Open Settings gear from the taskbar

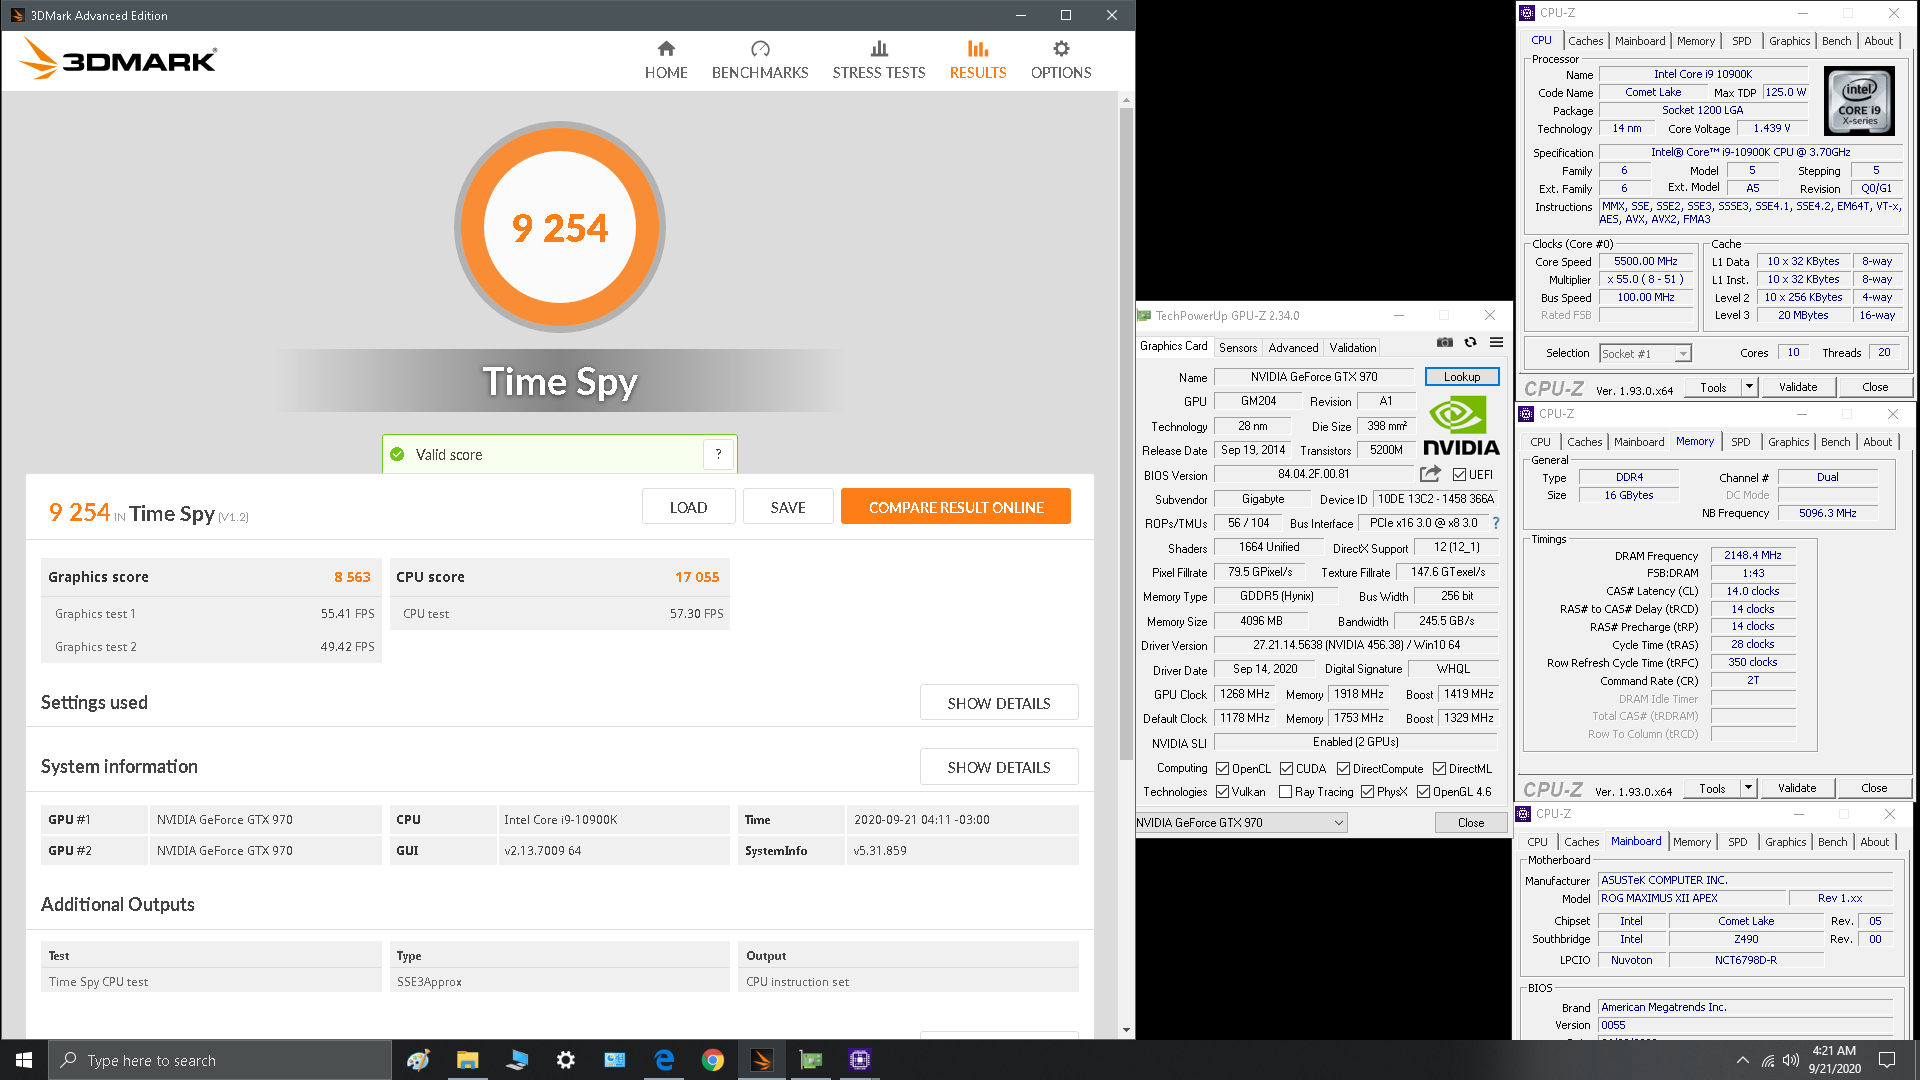pyautogui.click(x=566, y=1060)
